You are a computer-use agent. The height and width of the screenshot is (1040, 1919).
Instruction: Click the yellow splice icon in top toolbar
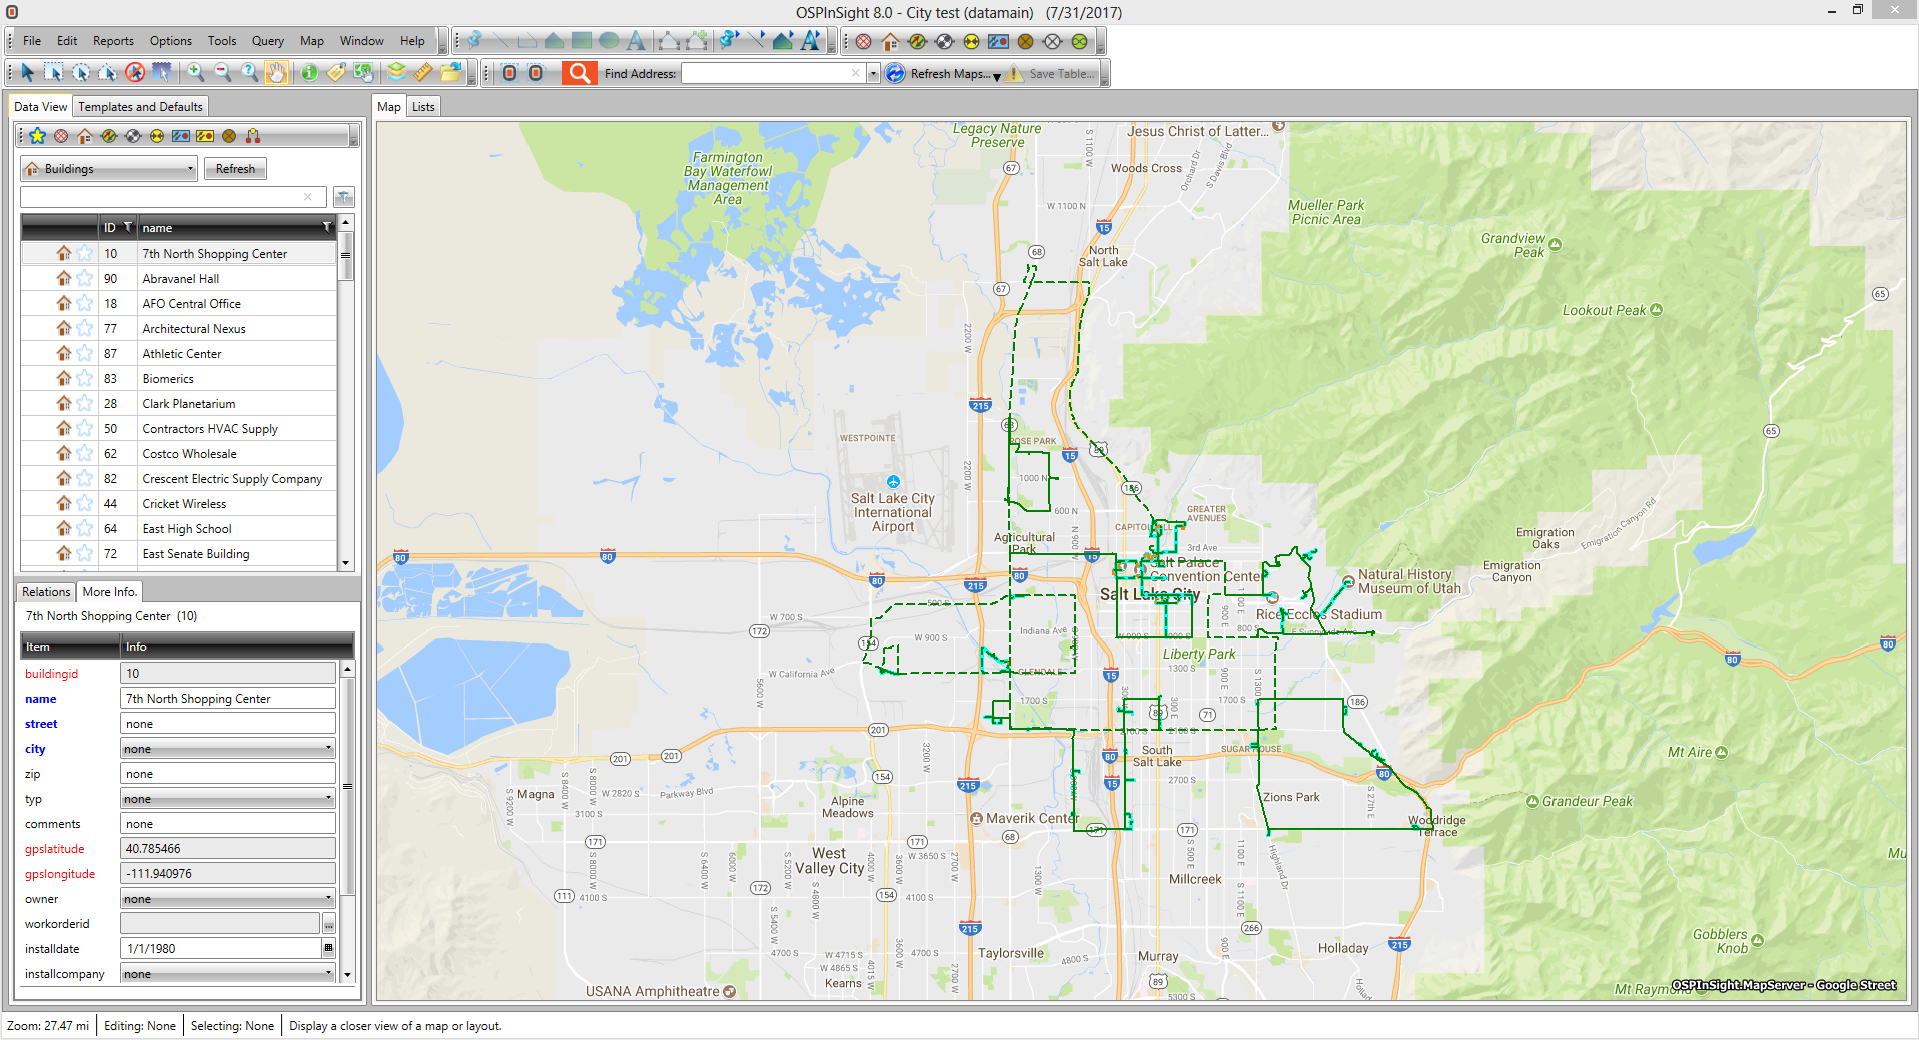(971, 41)
